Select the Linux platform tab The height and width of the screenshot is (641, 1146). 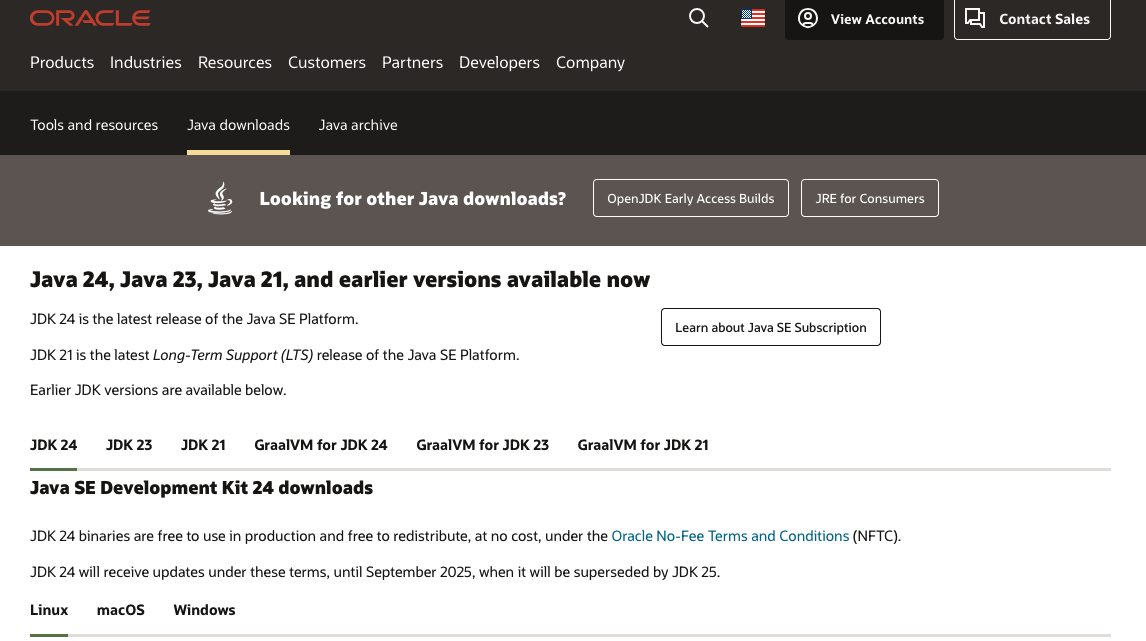pos(49,610)
